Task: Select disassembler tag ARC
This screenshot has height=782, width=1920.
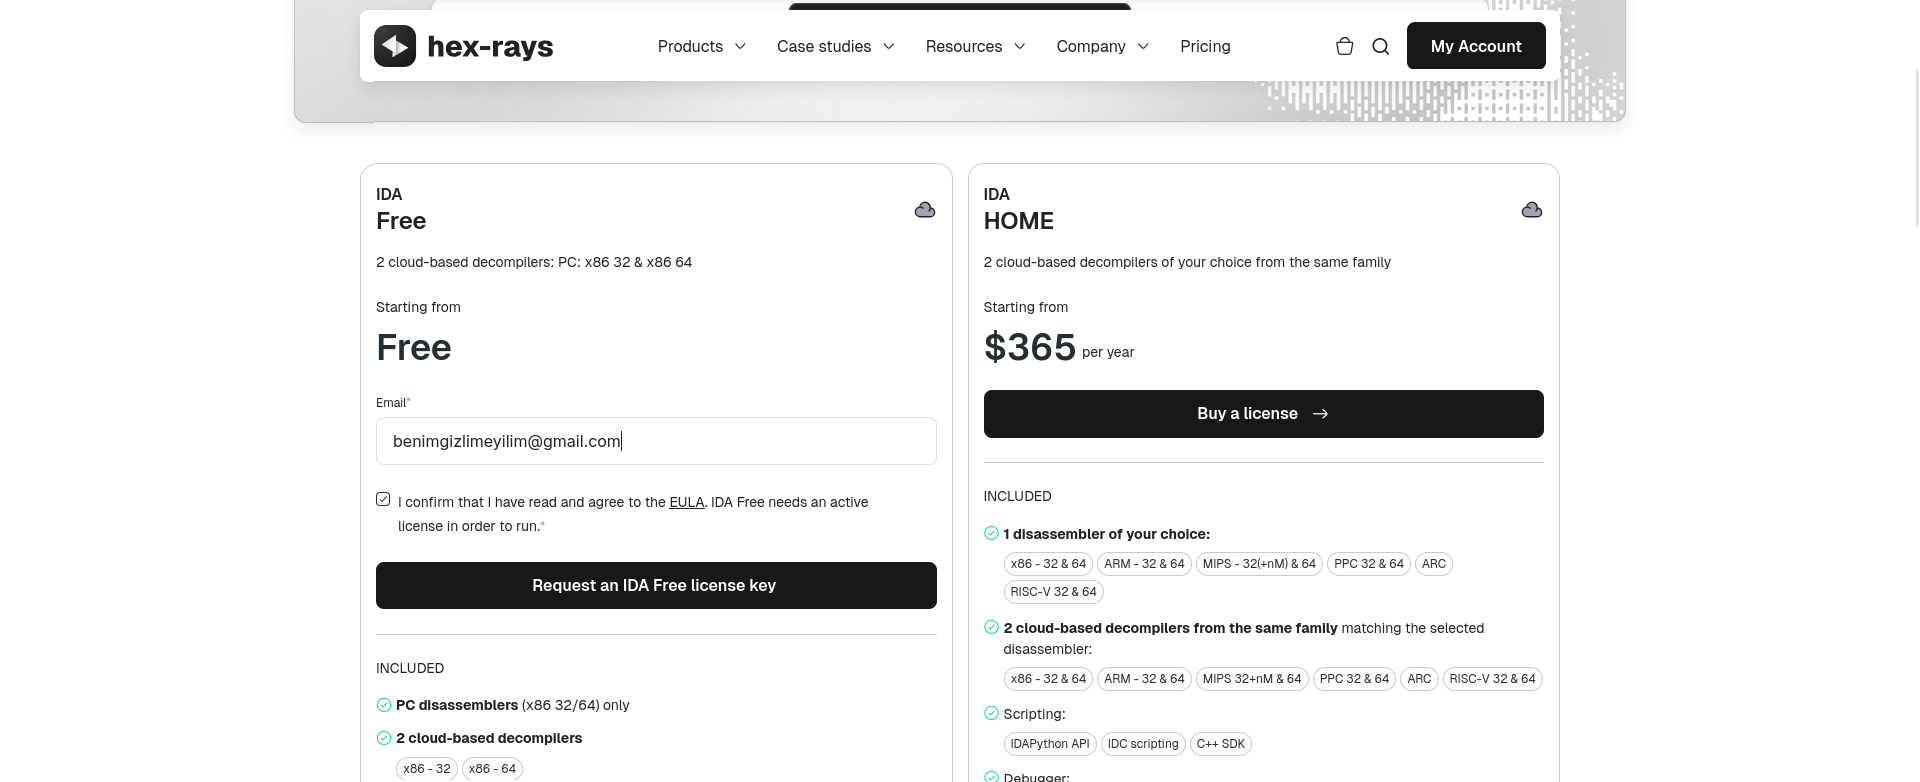Action: click(x=1434, y=564)
